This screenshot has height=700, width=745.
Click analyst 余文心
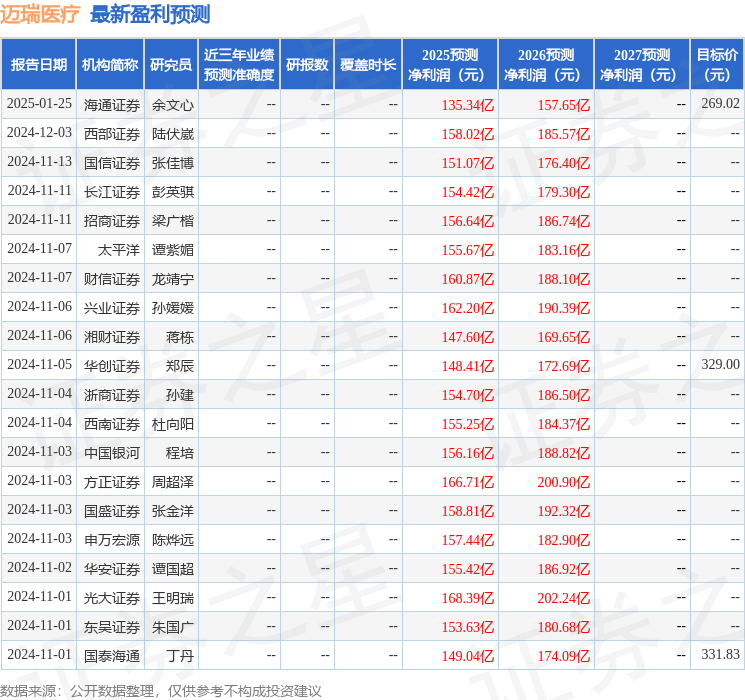tap(173, 105)
